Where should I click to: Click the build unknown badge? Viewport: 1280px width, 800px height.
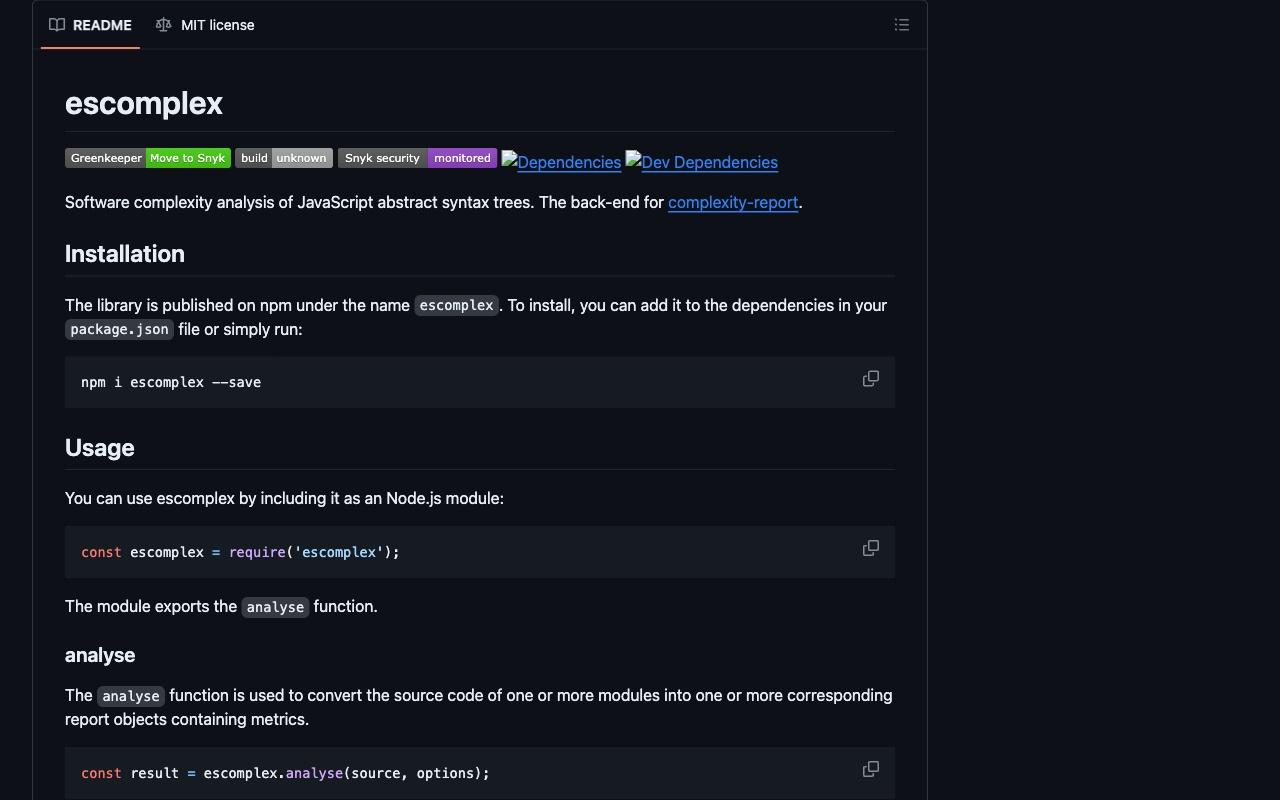(x=284, y=158)
